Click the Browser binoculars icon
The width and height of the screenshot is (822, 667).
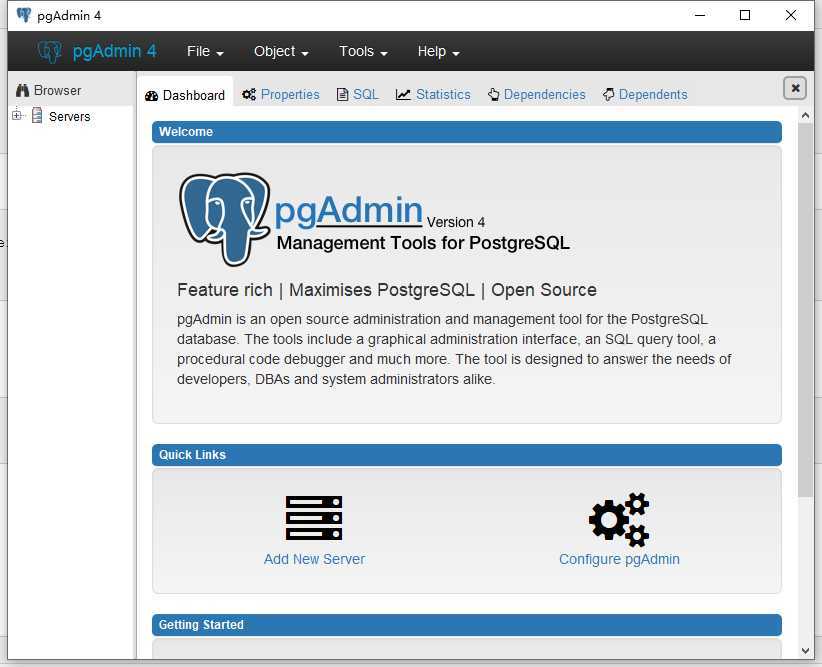pyautogui.click(x=23, y=91)
